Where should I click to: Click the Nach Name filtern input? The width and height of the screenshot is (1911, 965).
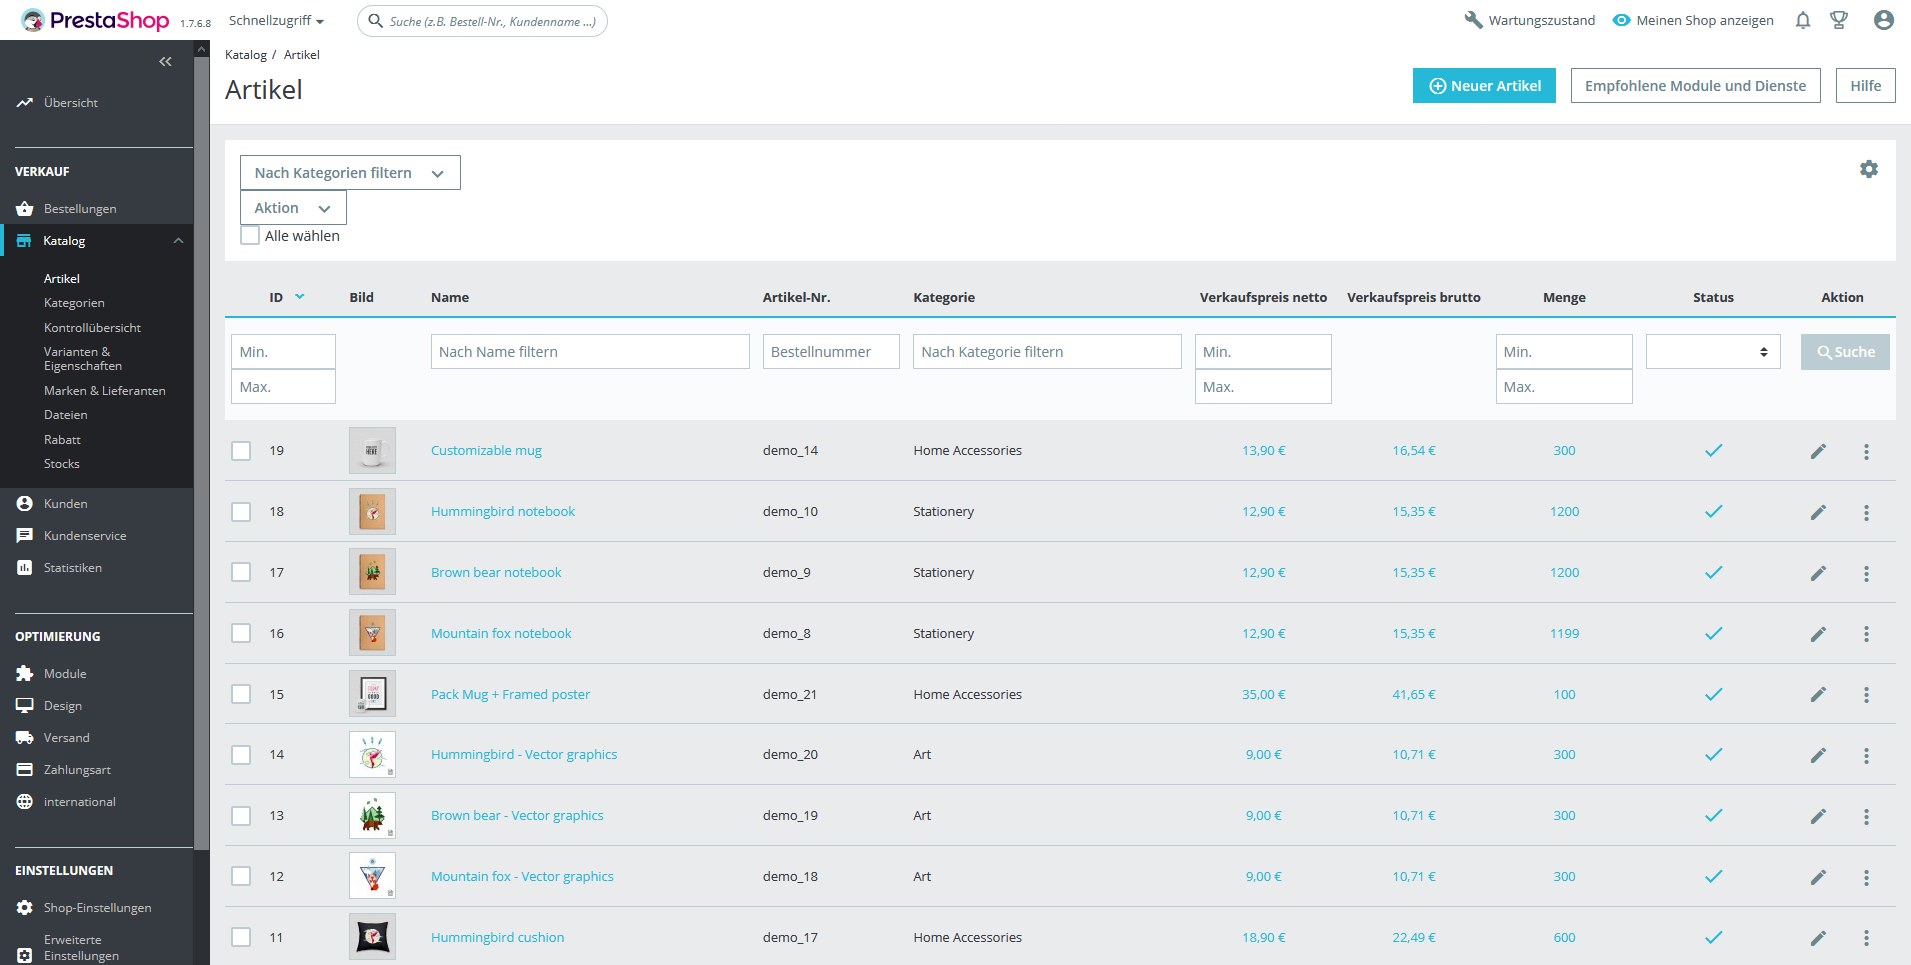[590, 352]
